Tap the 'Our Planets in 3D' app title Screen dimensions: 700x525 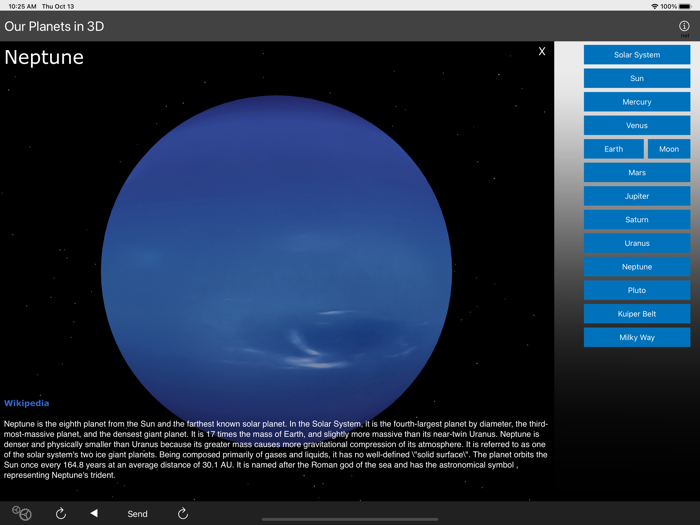coord(54,26)
